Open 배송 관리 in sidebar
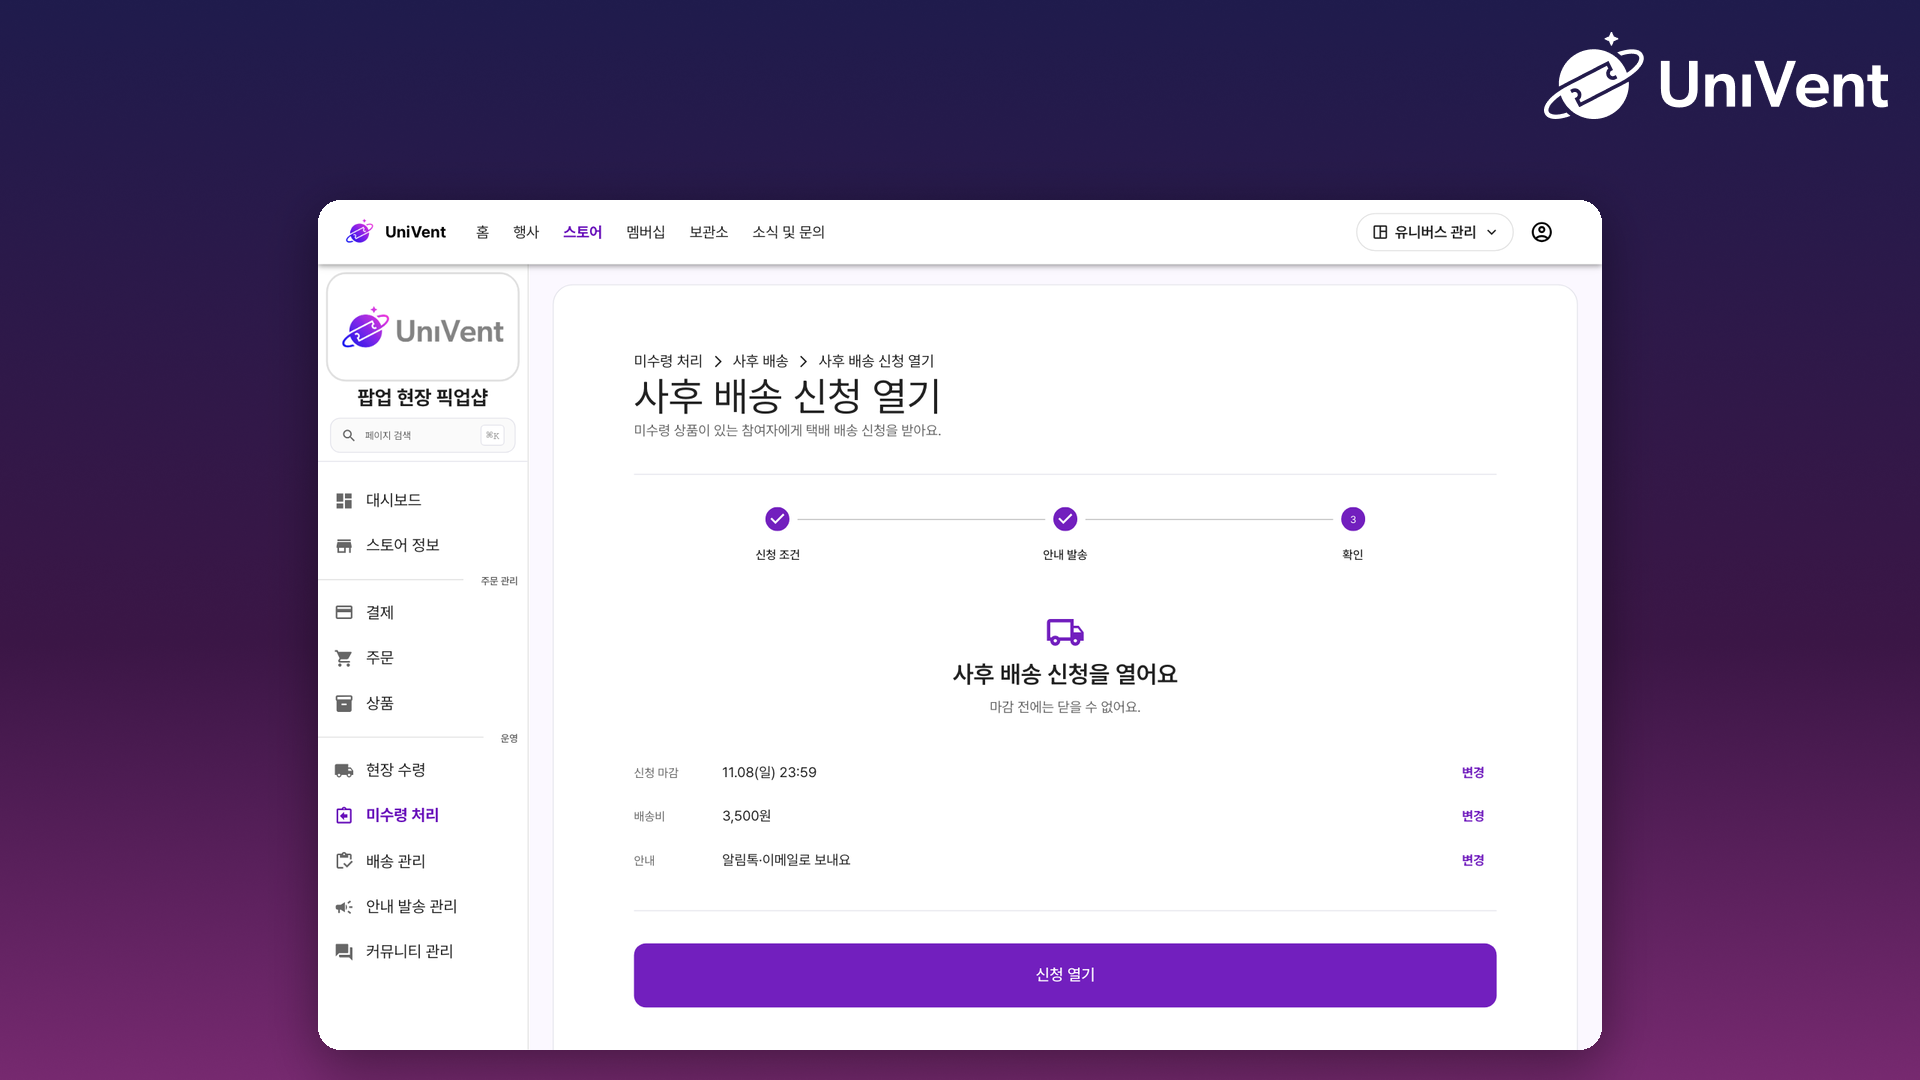This screenshot has width=1920, height=1080. pyautogui.click(x=422, y=861)
